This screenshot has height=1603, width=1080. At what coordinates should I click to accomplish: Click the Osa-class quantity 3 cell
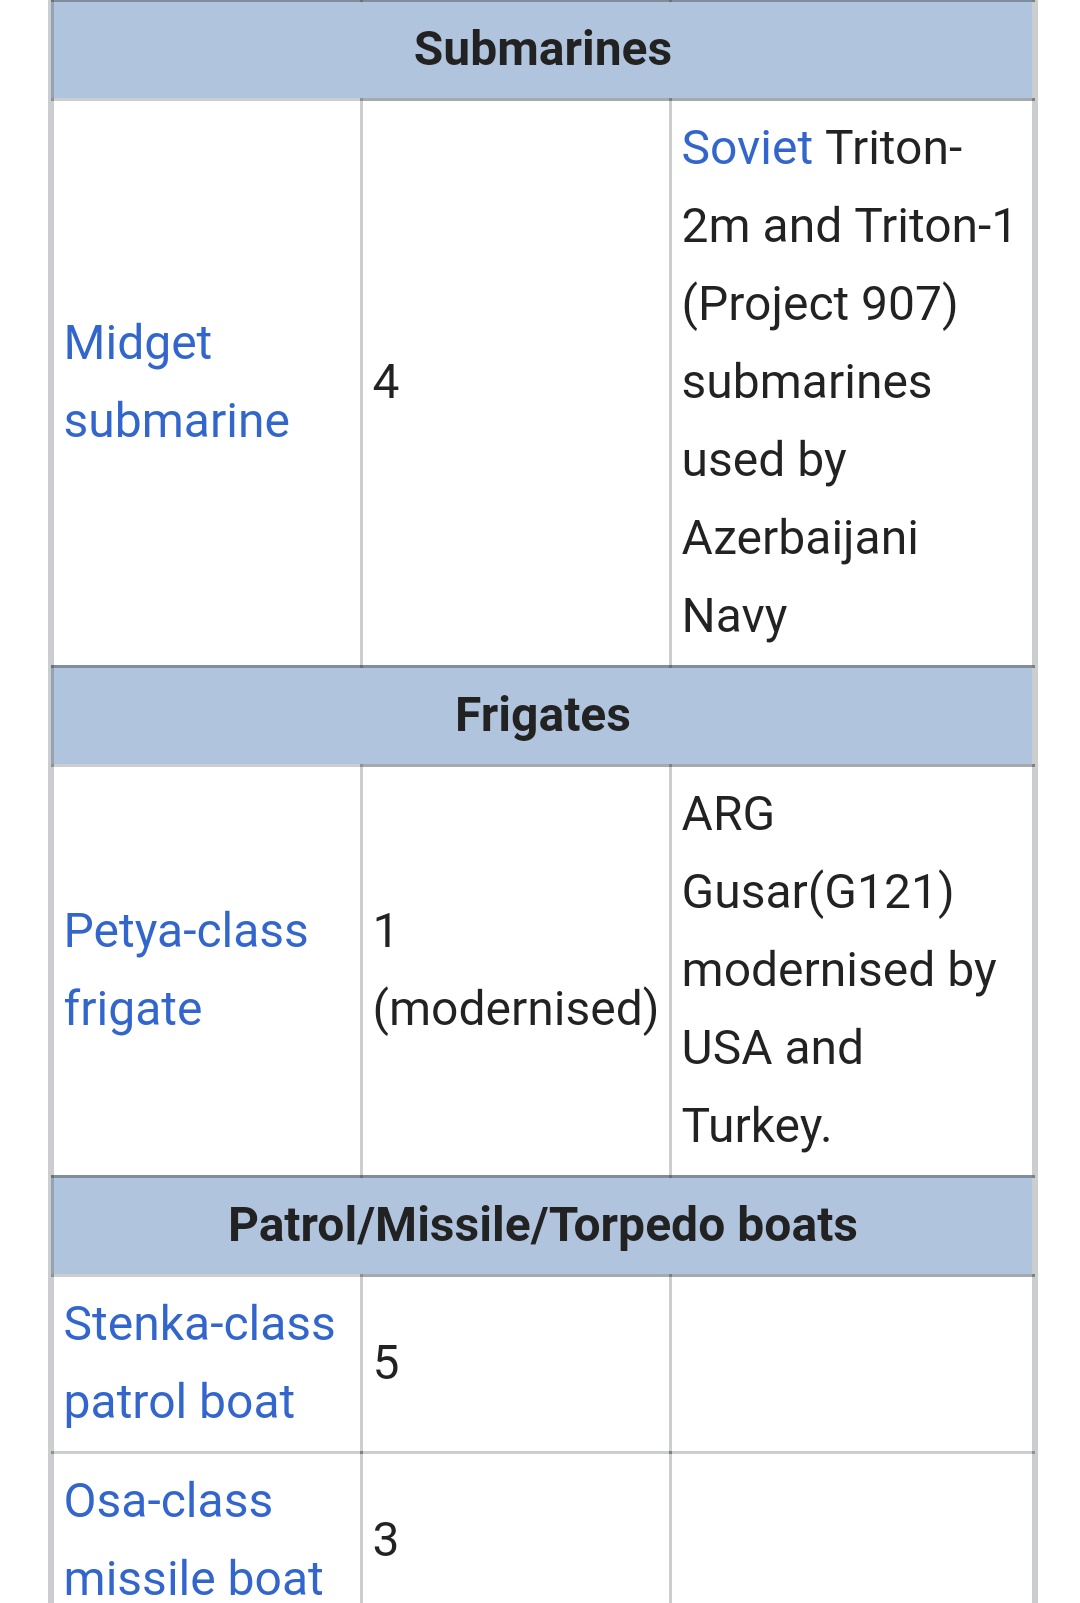(386, 1540)
